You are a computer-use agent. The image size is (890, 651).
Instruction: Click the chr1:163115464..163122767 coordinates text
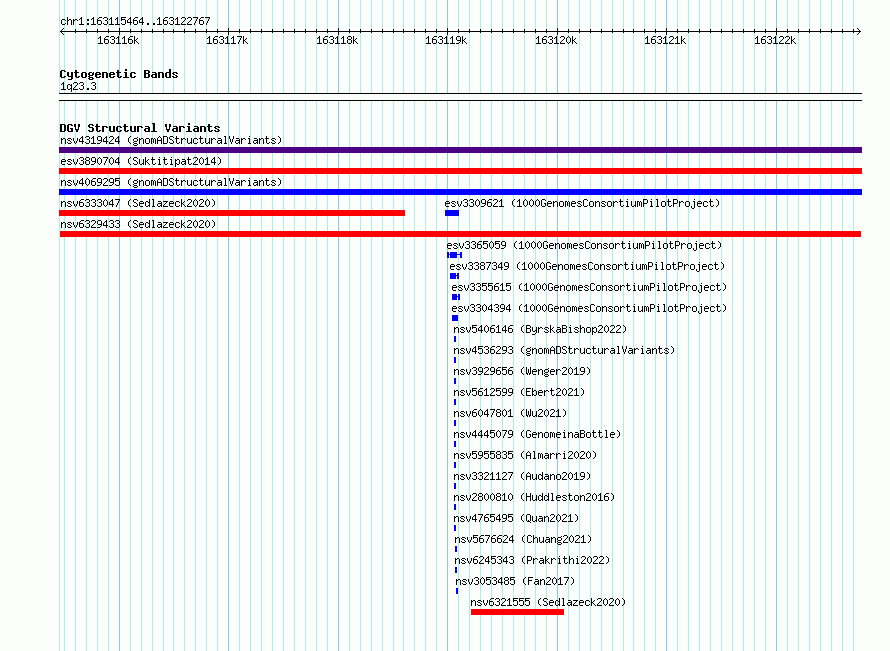(x=135, y=21)
